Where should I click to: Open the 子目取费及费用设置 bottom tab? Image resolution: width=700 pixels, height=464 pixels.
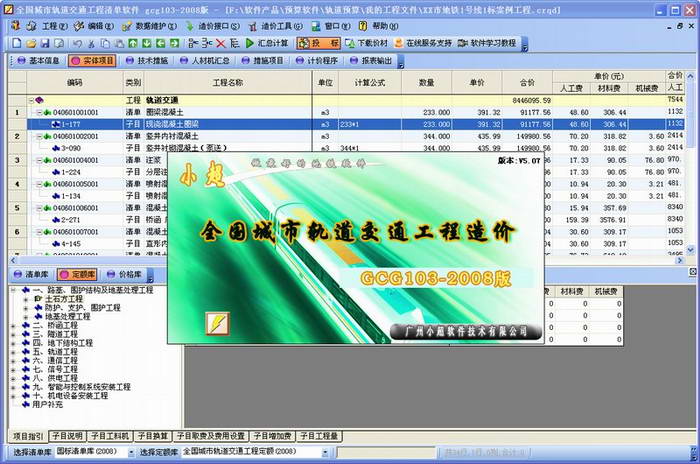point(210,436)
